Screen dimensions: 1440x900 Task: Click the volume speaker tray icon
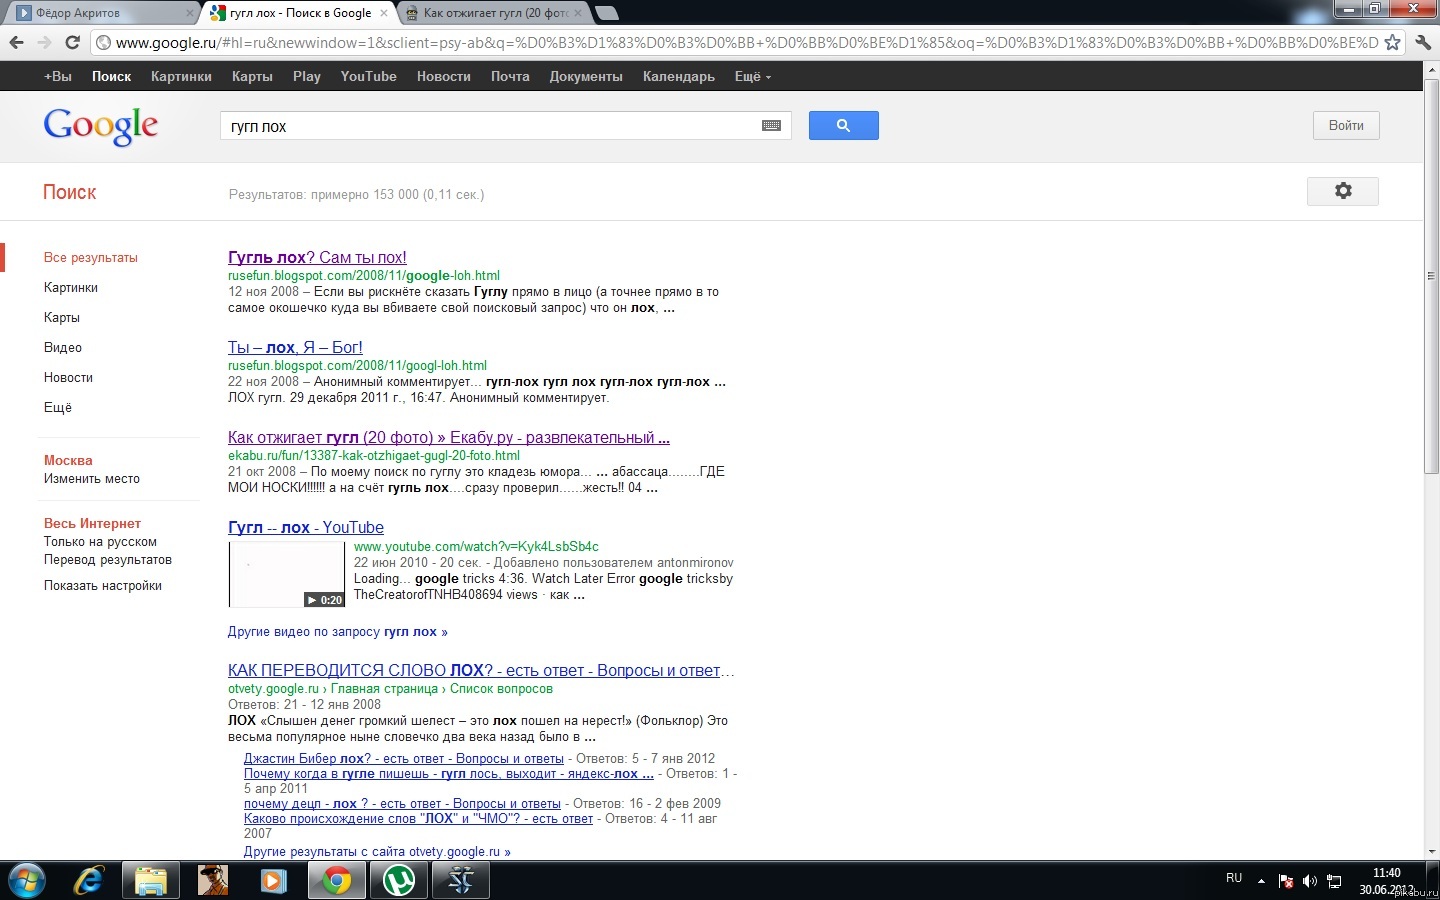(x=1310, y=881)
